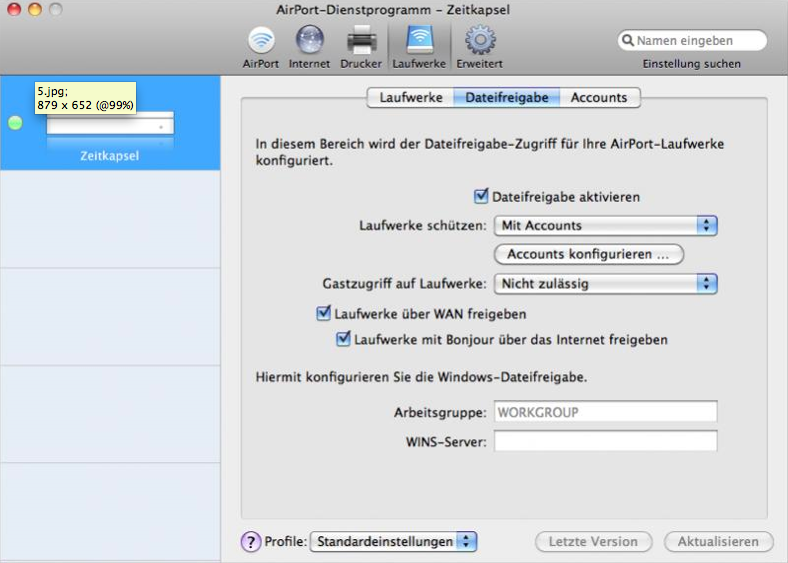Screen dimensions: 788x563
Task: Open the AirPort toolbar icon
Action: 261,42
